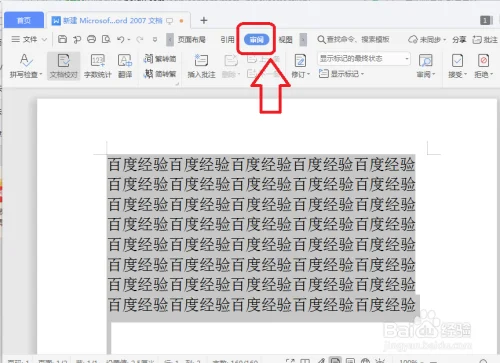
Task: Click the 翻译 translate tool
Action: [x=125, y=66]
